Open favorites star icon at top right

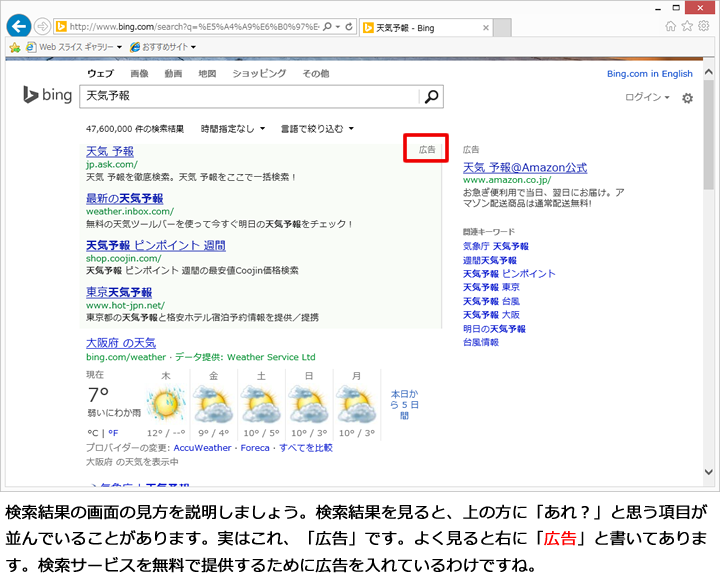click(687, 26)
